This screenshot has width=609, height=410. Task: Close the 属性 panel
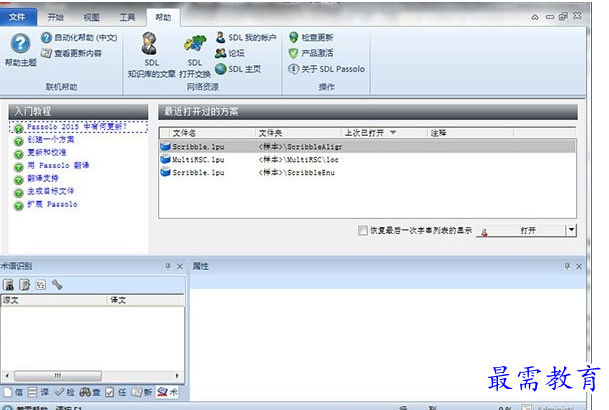point(579,266)
